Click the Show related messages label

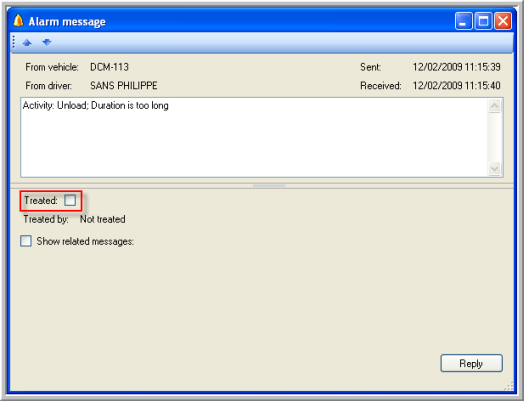(85, 241)
